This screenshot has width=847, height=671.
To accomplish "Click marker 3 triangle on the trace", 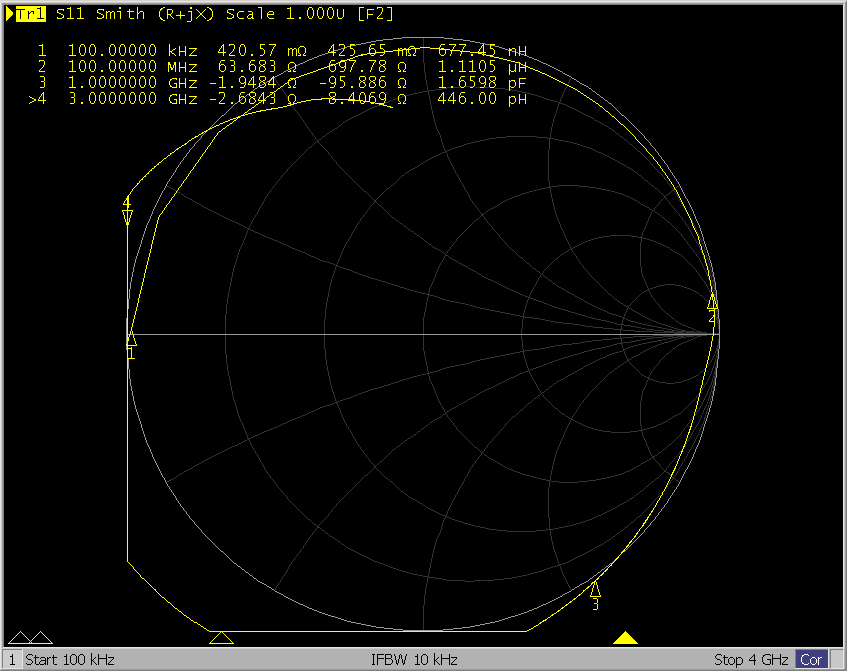I will (x=595, y=589).
